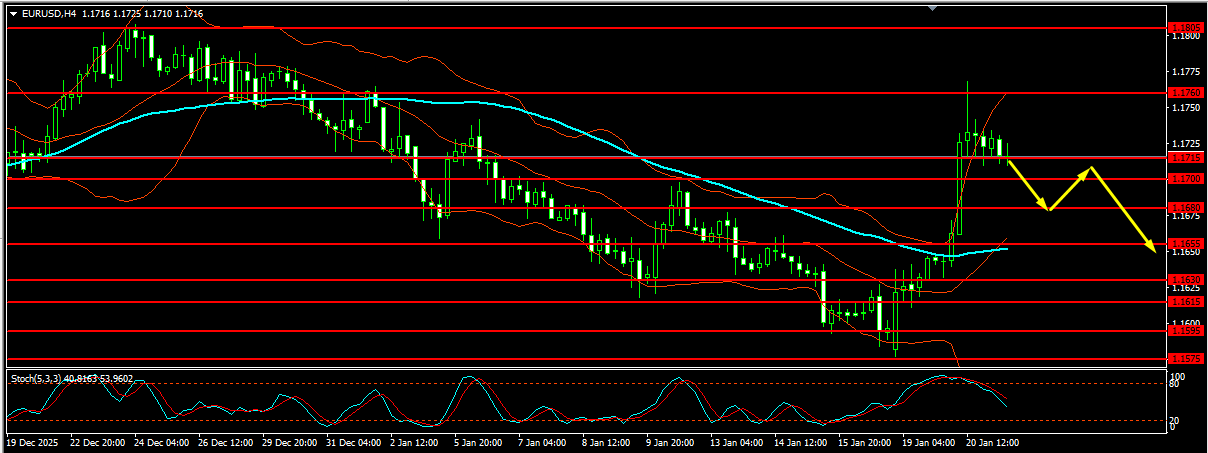The image size is (1208, 453).
Task: Click the 1.1675 value on price scale
Action: 1186,216
